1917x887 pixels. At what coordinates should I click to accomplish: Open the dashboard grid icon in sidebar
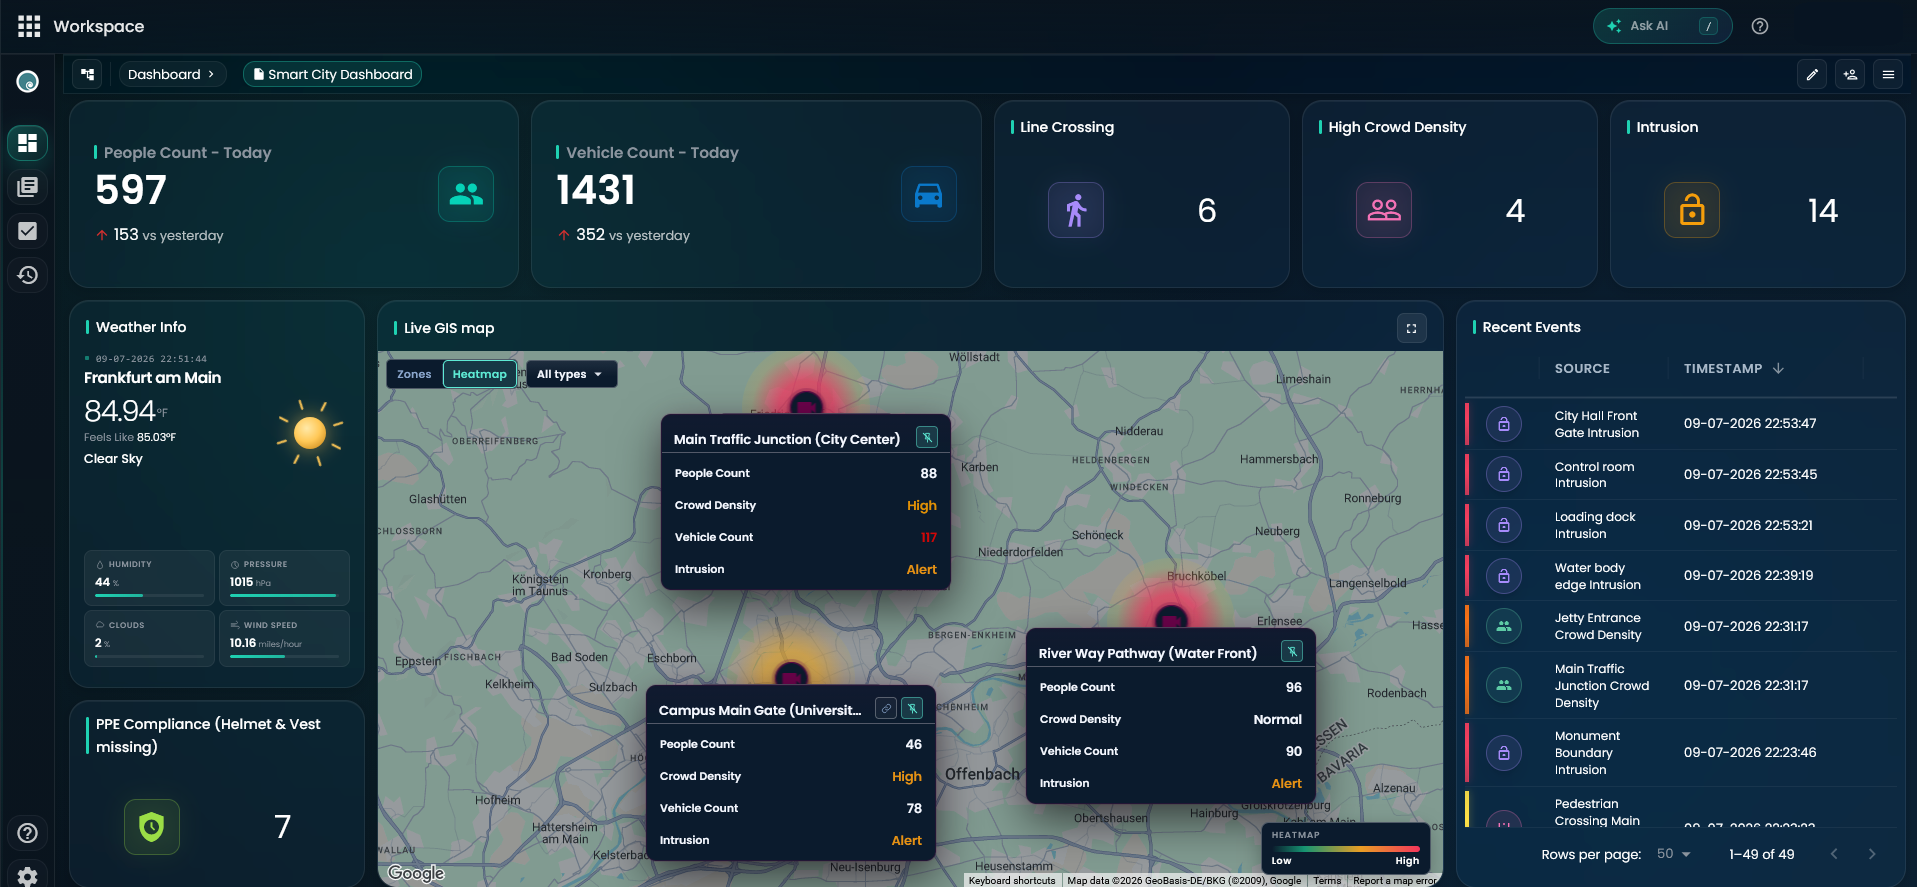(x=28, y=143)
